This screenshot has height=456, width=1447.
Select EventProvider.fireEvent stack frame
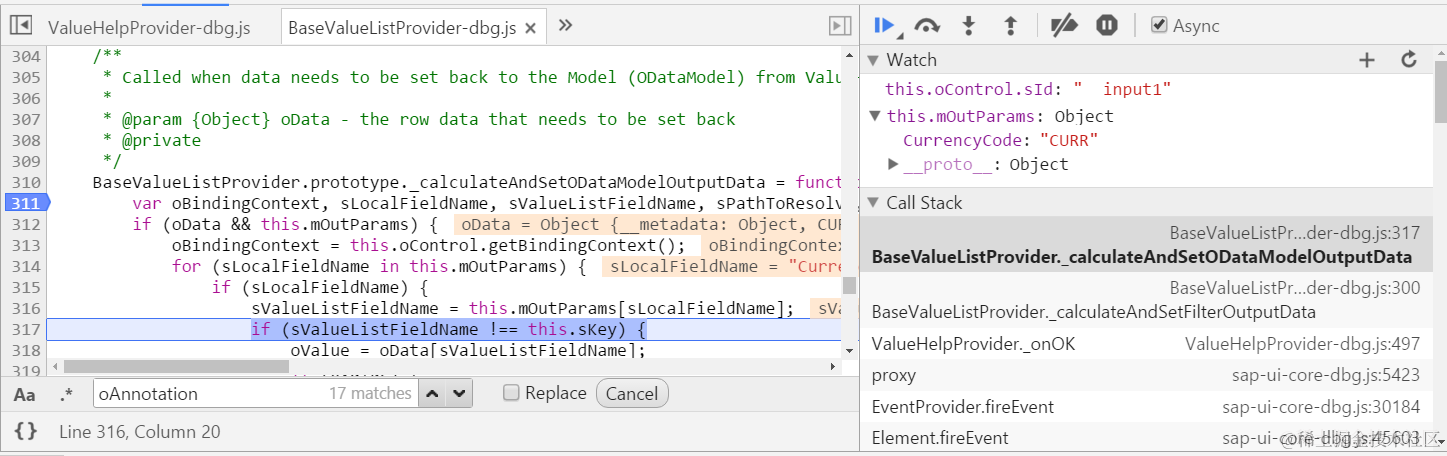point(1146,407)
